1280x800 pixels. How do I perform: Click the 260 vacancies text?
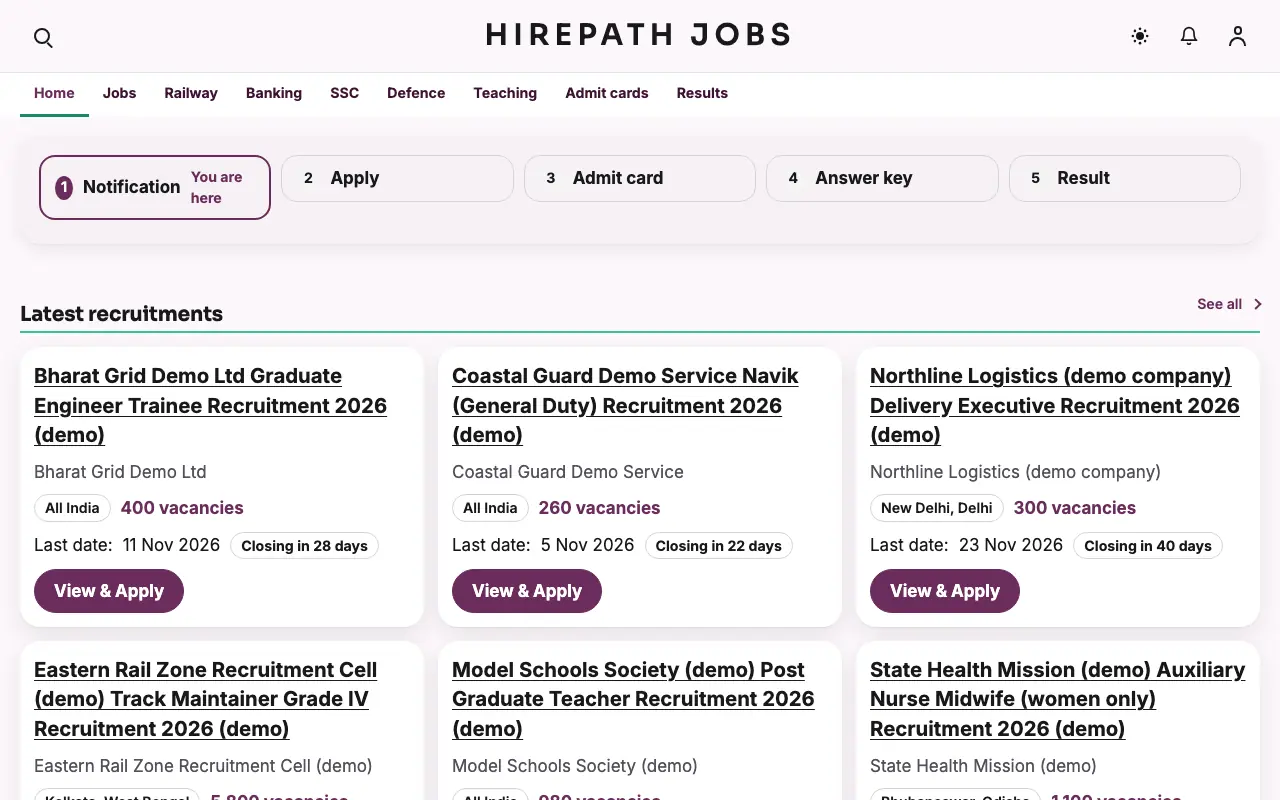pos(599,508)
